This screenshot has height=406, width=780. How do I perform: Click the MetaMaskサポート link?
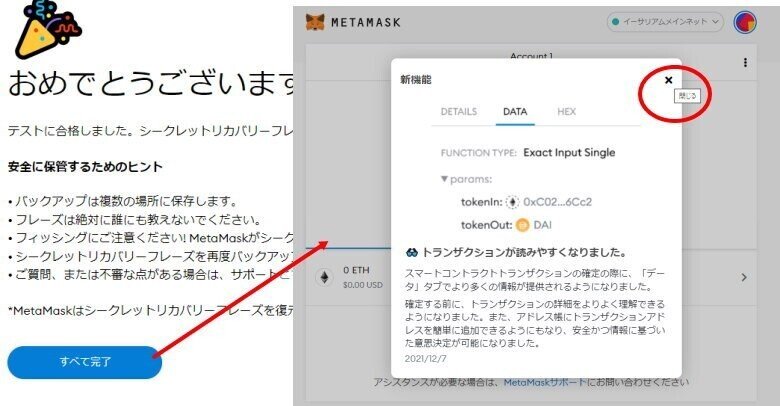[x=545, y=382]
